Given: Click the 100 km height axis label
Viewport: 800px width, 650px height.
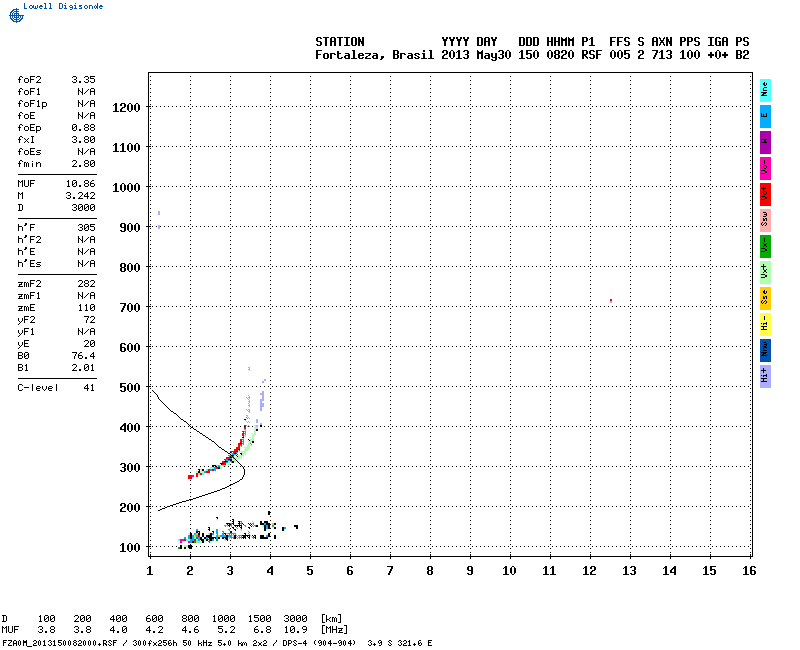Looking at the screenshot, I should click(x=130, y=548).
